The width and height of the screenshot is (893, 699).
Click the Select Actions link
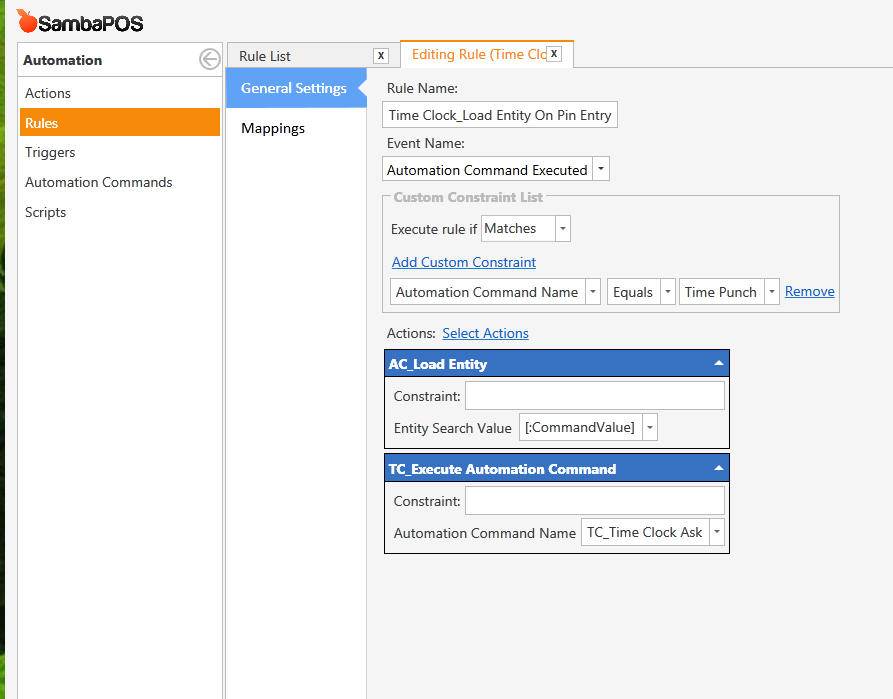485,333
